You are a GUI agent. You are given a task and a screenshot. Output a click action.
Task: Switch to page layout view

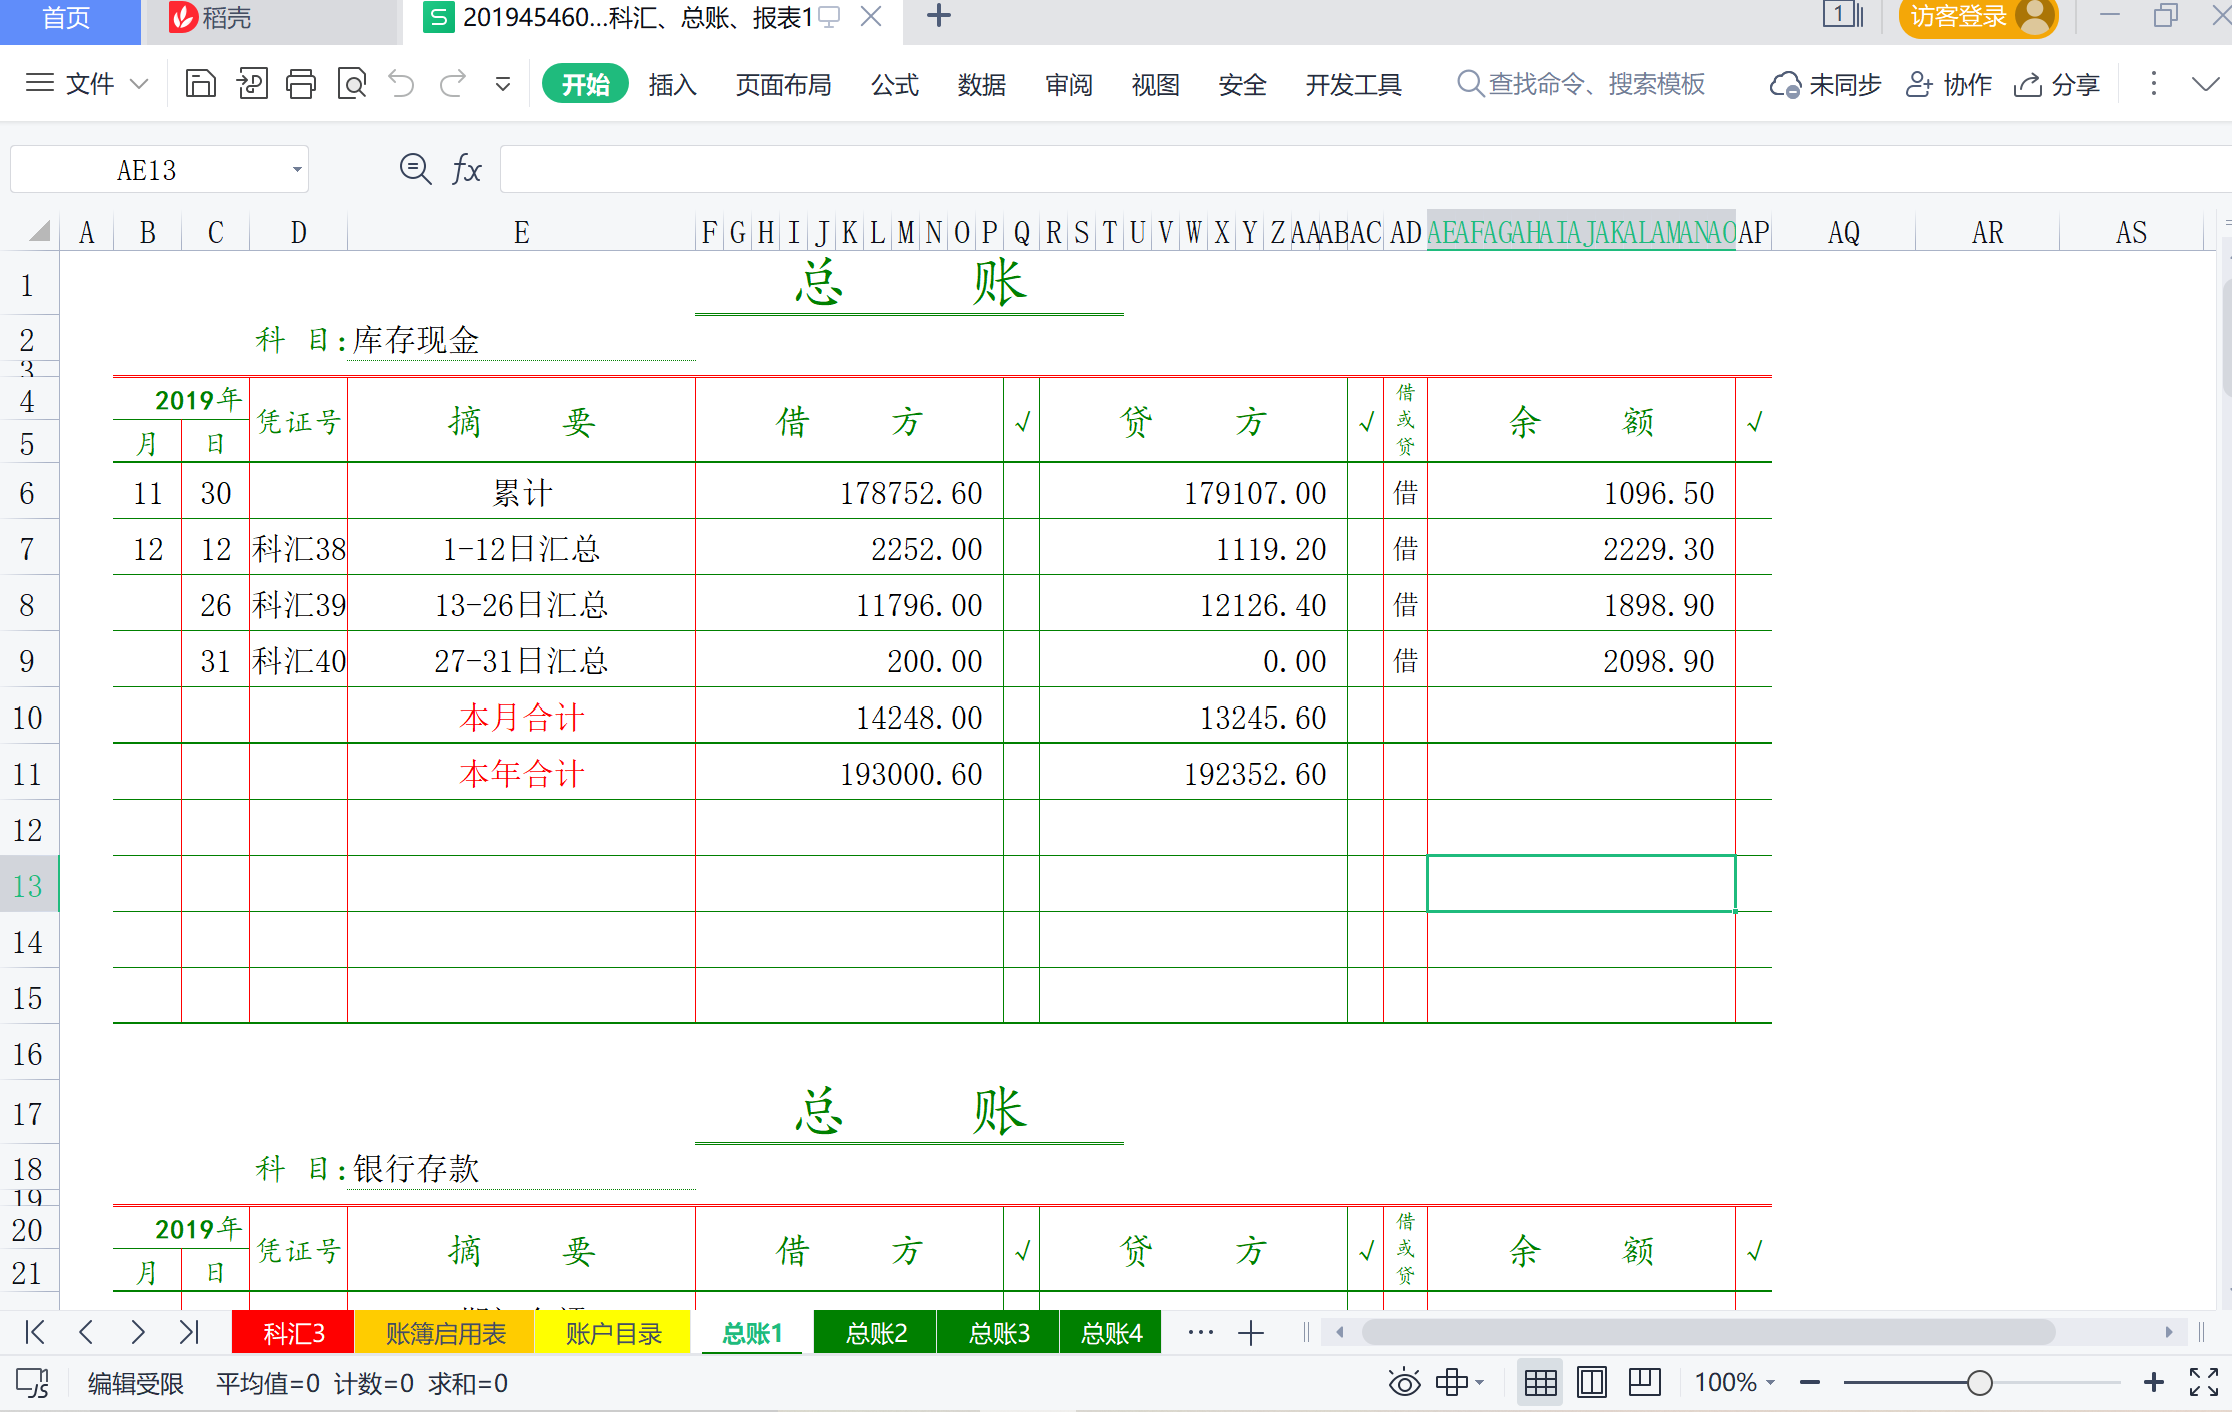coord(1592,1383)
